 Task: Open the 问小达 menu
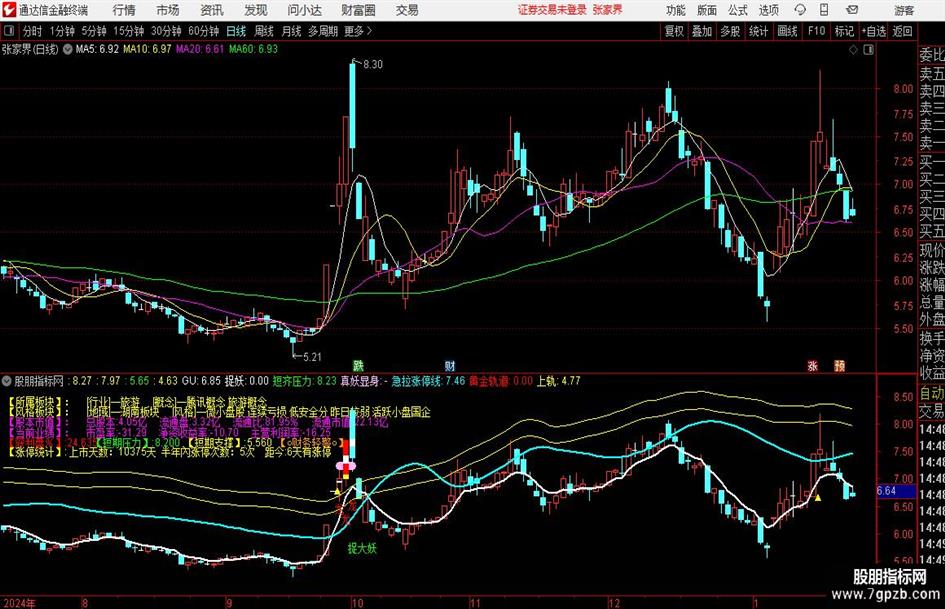(x=304, y=10)
